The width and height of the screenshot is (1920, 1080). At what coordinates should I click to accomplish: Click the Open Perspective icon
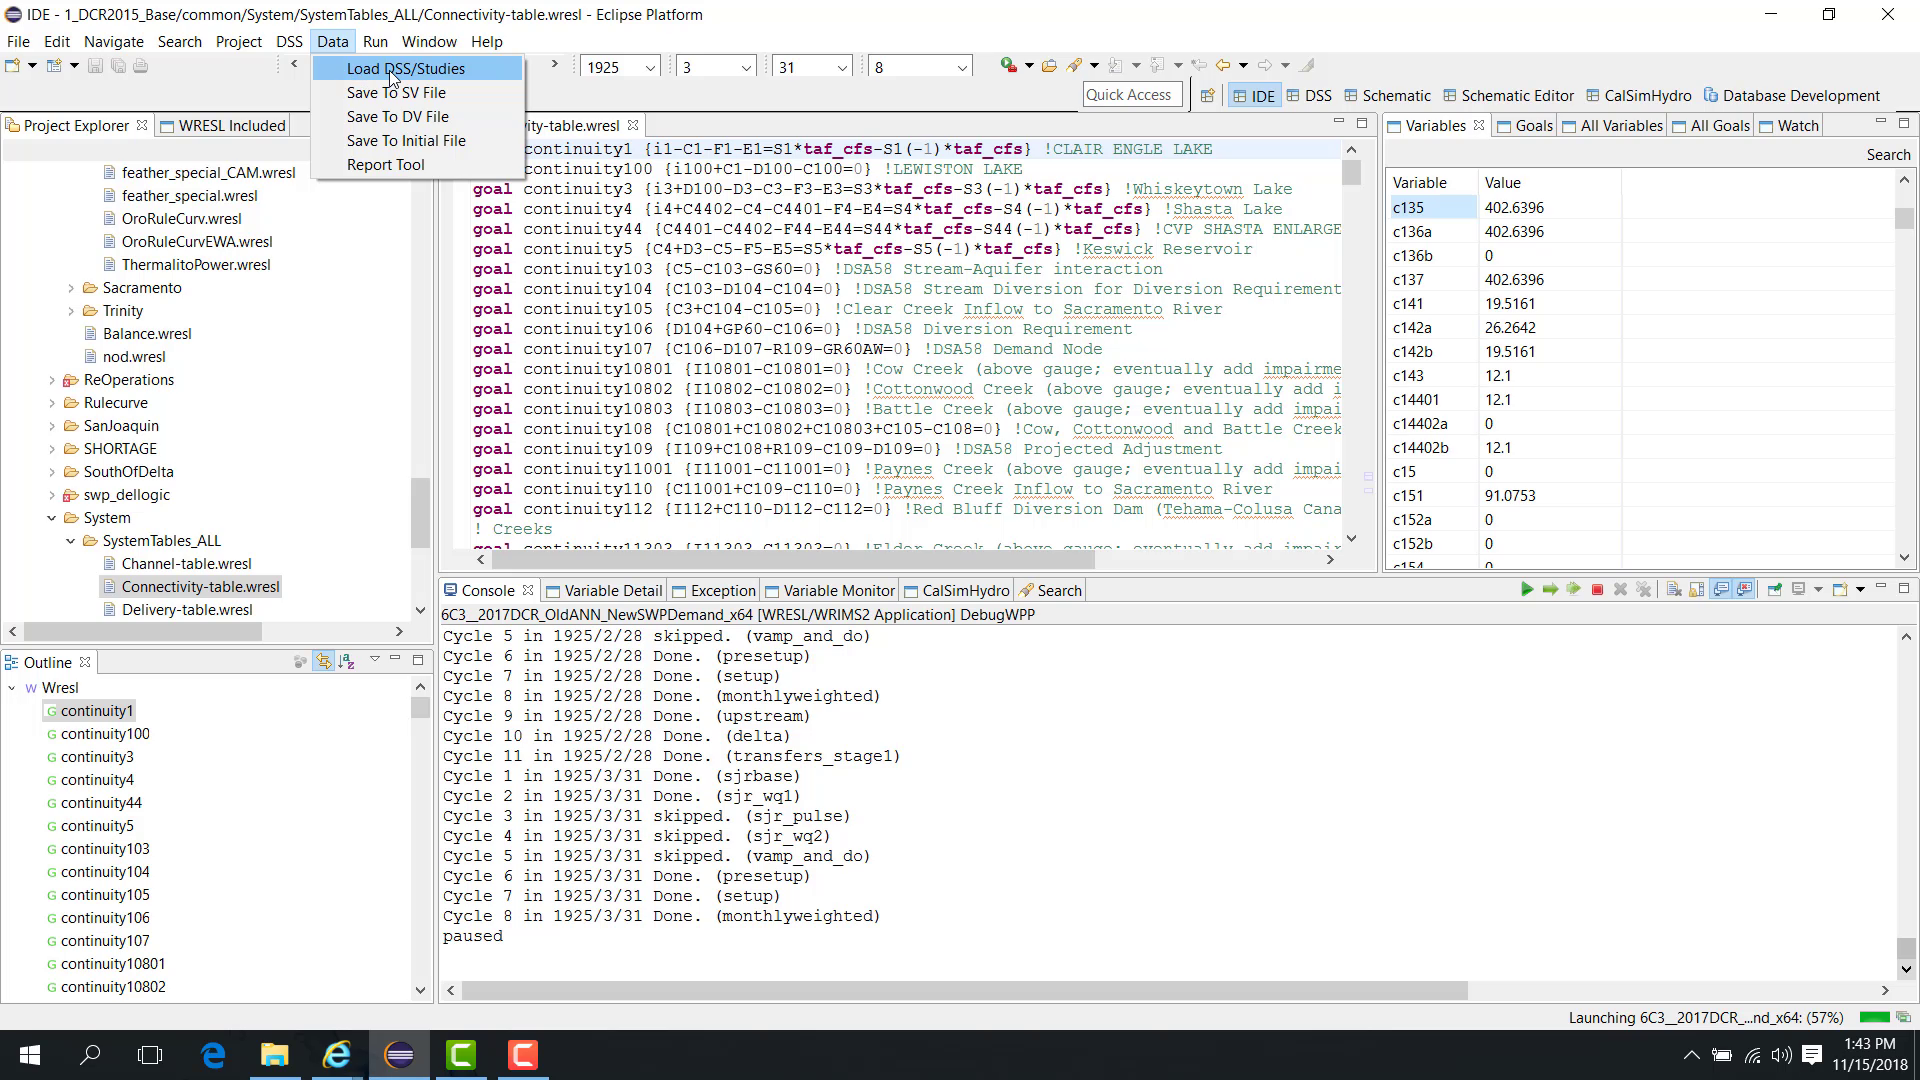point(1207,96)
